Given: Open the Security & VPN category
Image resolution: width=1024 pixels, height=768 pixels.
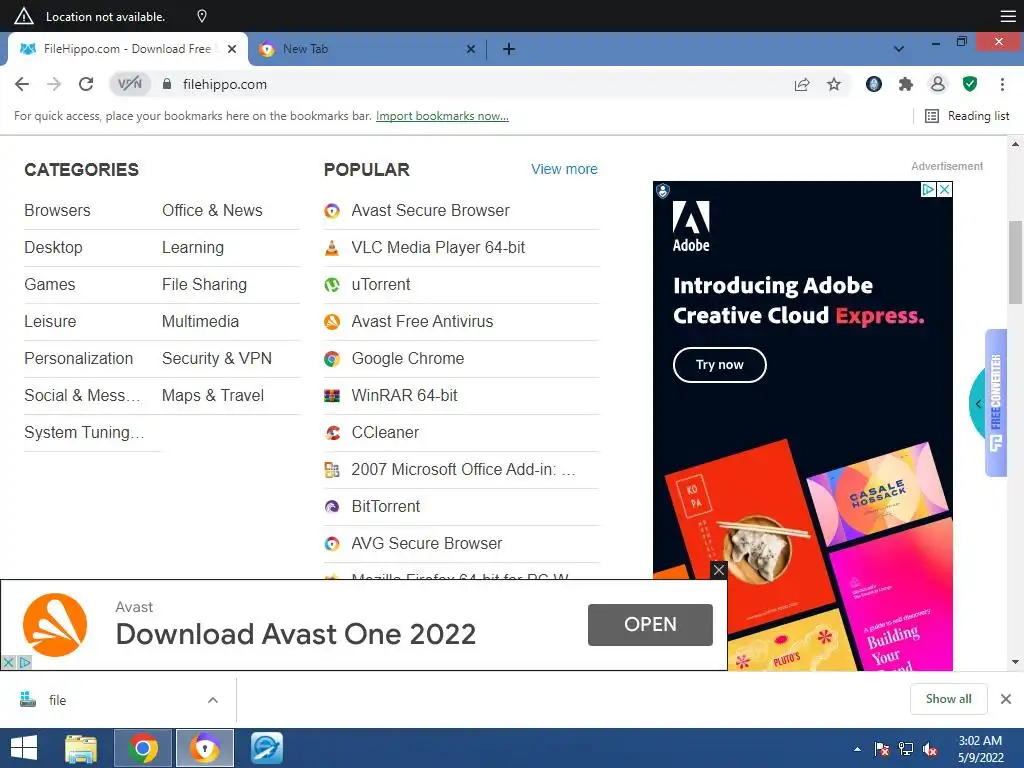Looking at the screenshot, I should [217, 359].
